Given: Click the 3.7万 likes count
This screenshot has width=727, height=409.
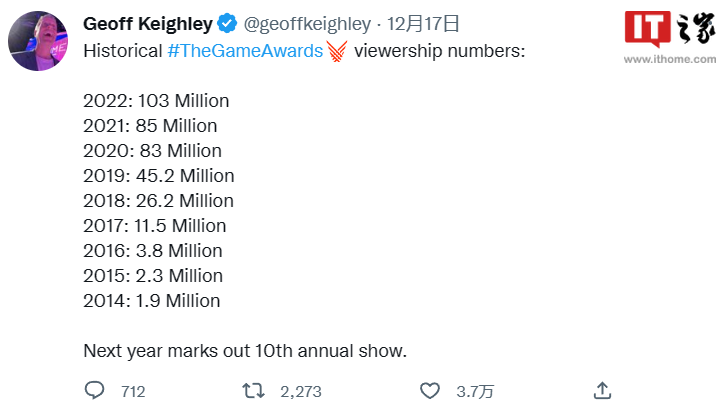Looking at the screenshot, I should [475, 392].
